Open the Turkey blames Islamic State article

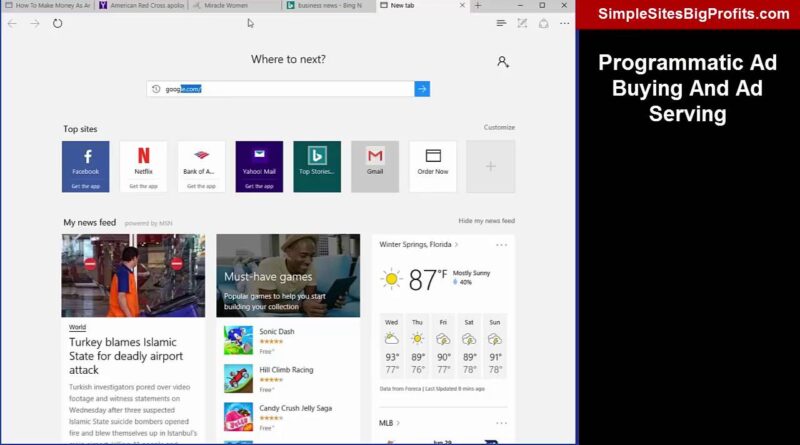(x=126, y=355)
